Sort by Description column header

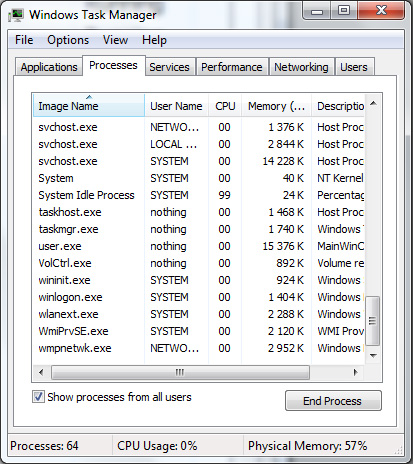tap(338, 106)
